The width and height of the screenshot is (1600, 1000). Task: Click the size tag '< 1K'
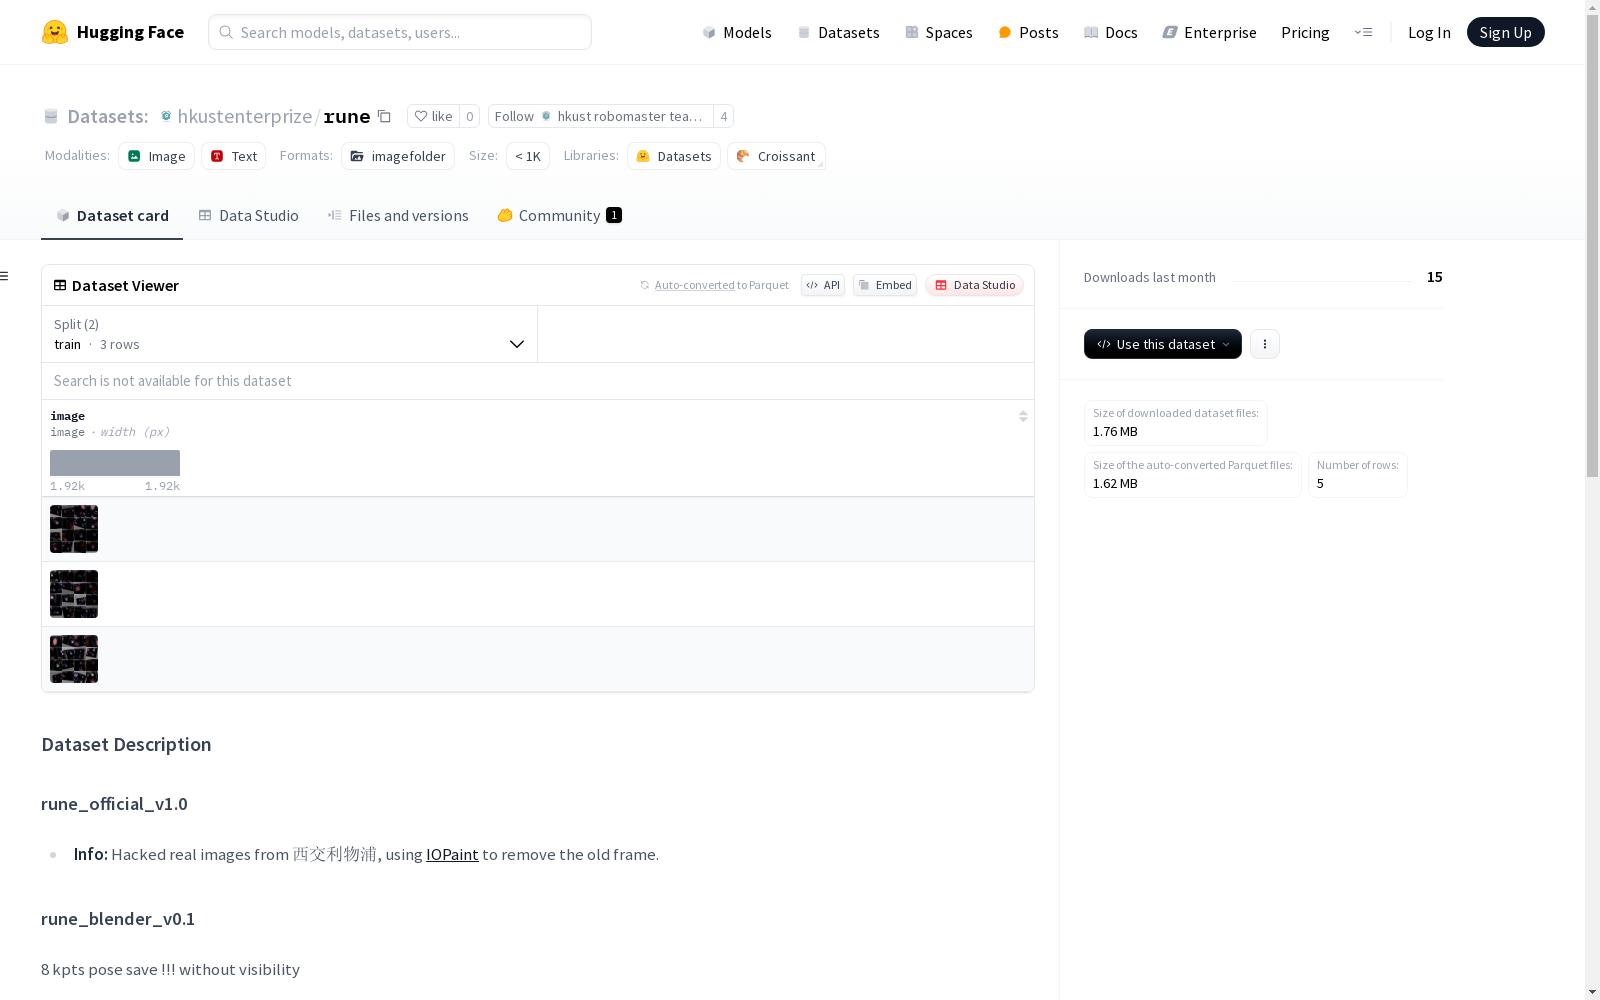528,156
